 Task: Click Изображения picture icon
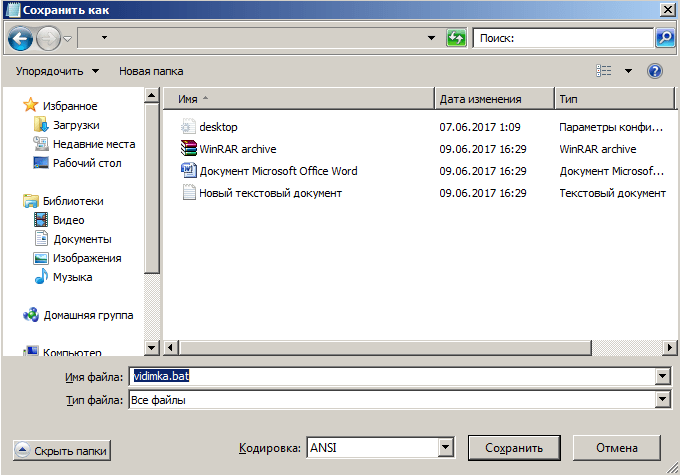point(41,258)
